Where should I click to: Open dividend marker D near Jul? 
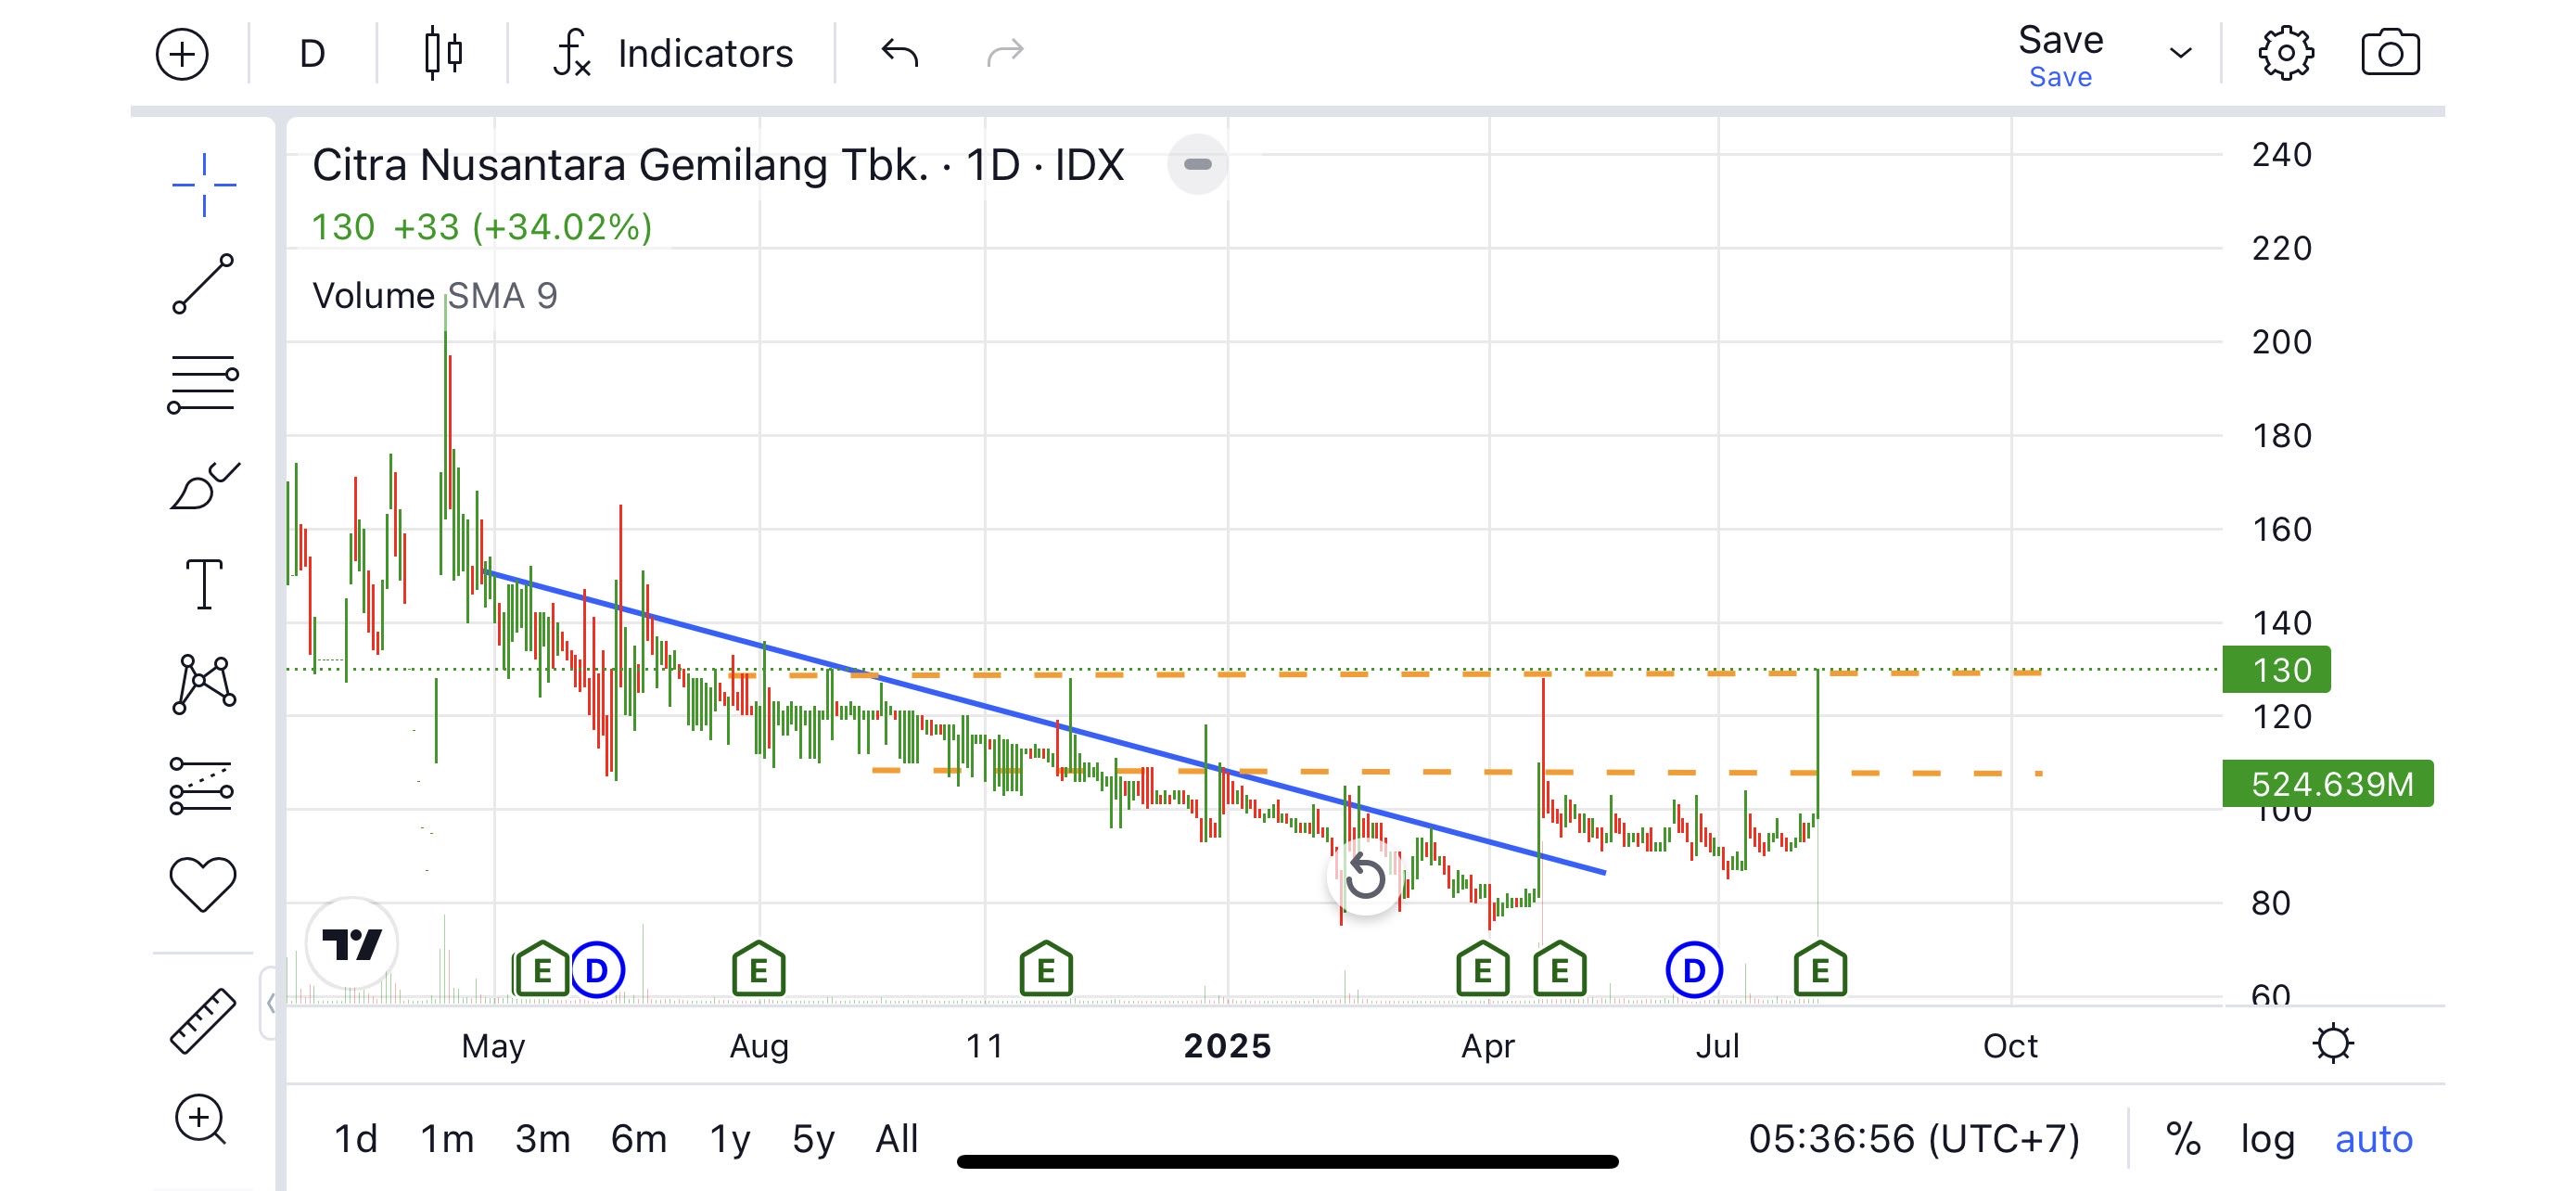[1694, 970]
